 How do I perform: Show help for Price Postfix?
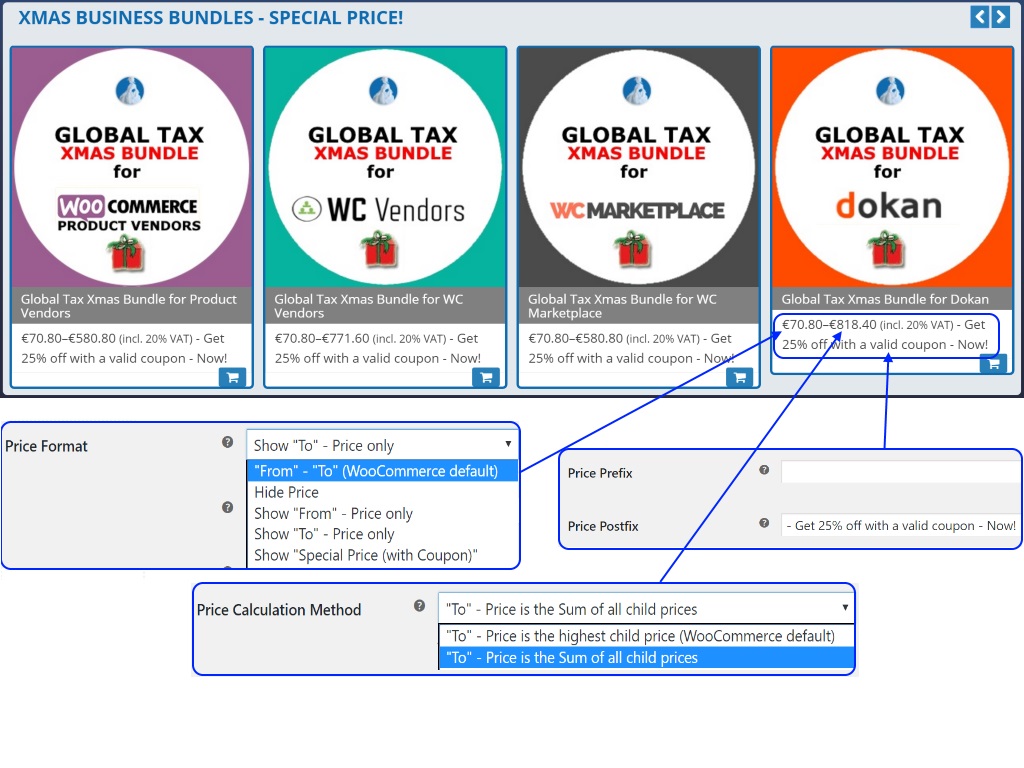[764, 523]
